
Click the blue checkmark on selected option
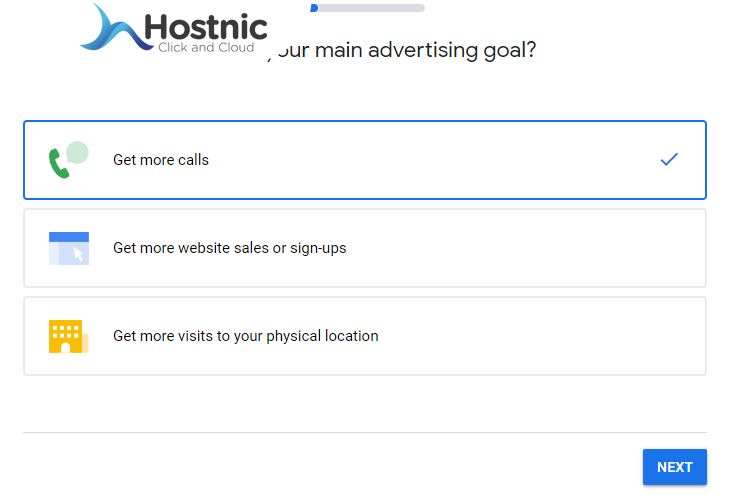click(x=669, y=160)
